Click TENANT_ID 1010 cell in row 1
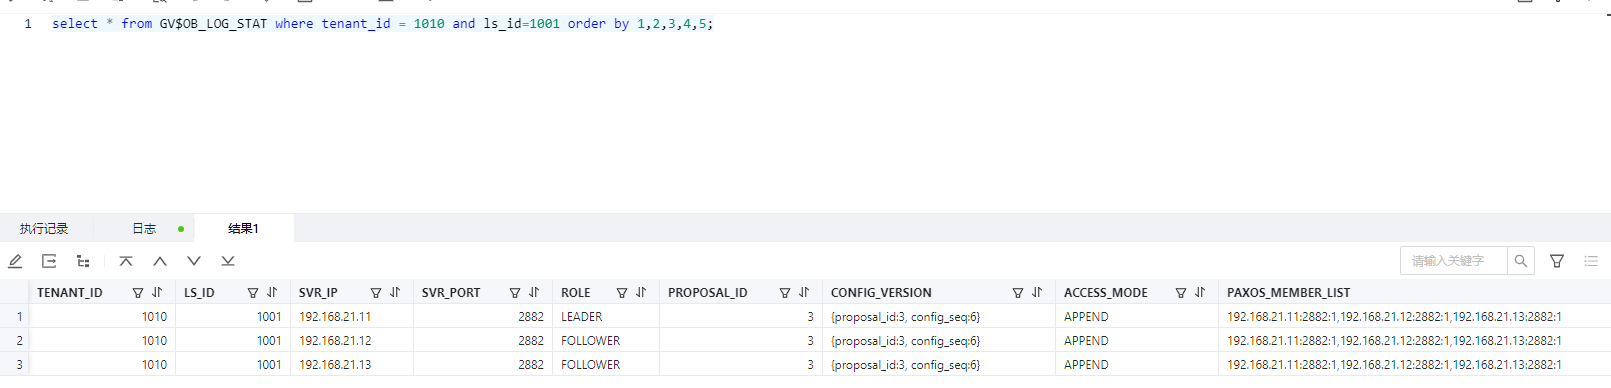The height and width of the screenshot is (388, 1611). [x=102, y=317]
